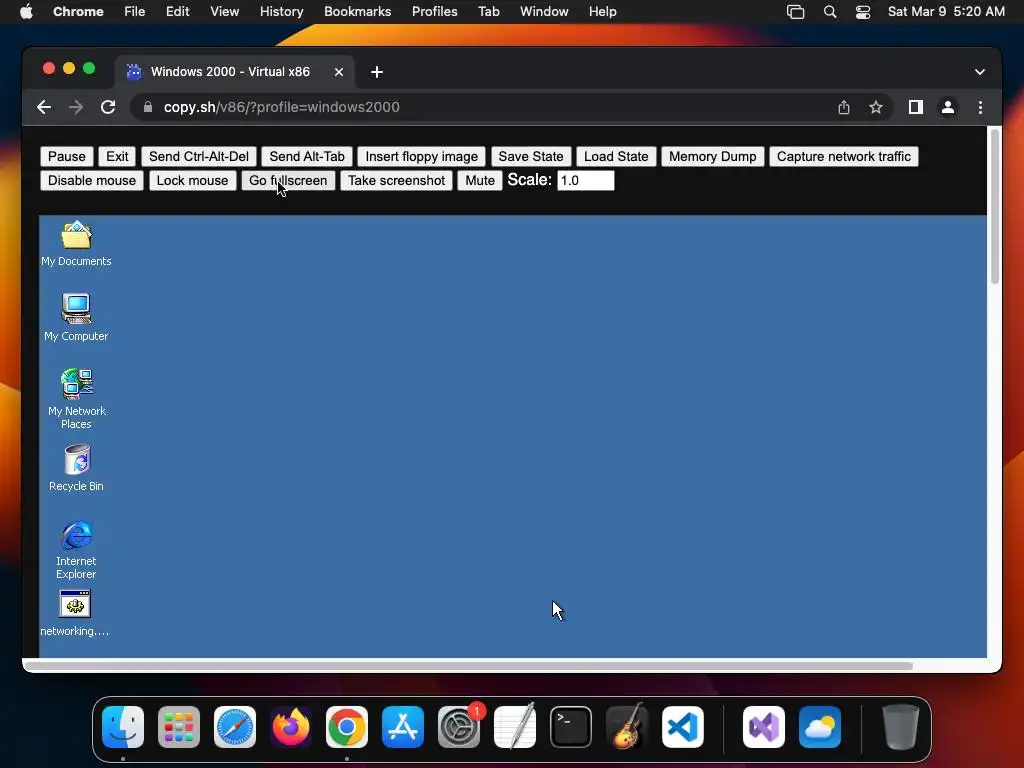This screenshot has height=768, width=1024.
Task: Click Capture network traffic
Action: [x=844, y=157]
